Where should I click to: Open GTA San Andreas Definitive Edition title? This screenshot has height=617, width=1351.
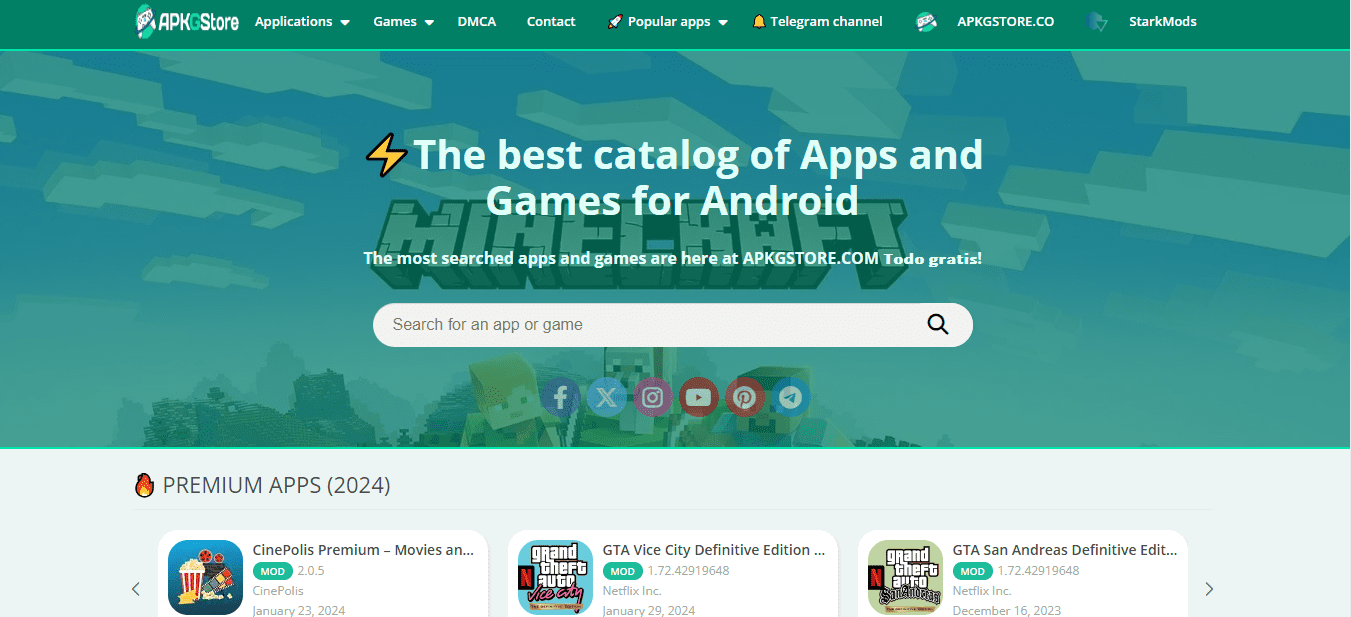click(x=1065, y=550)
